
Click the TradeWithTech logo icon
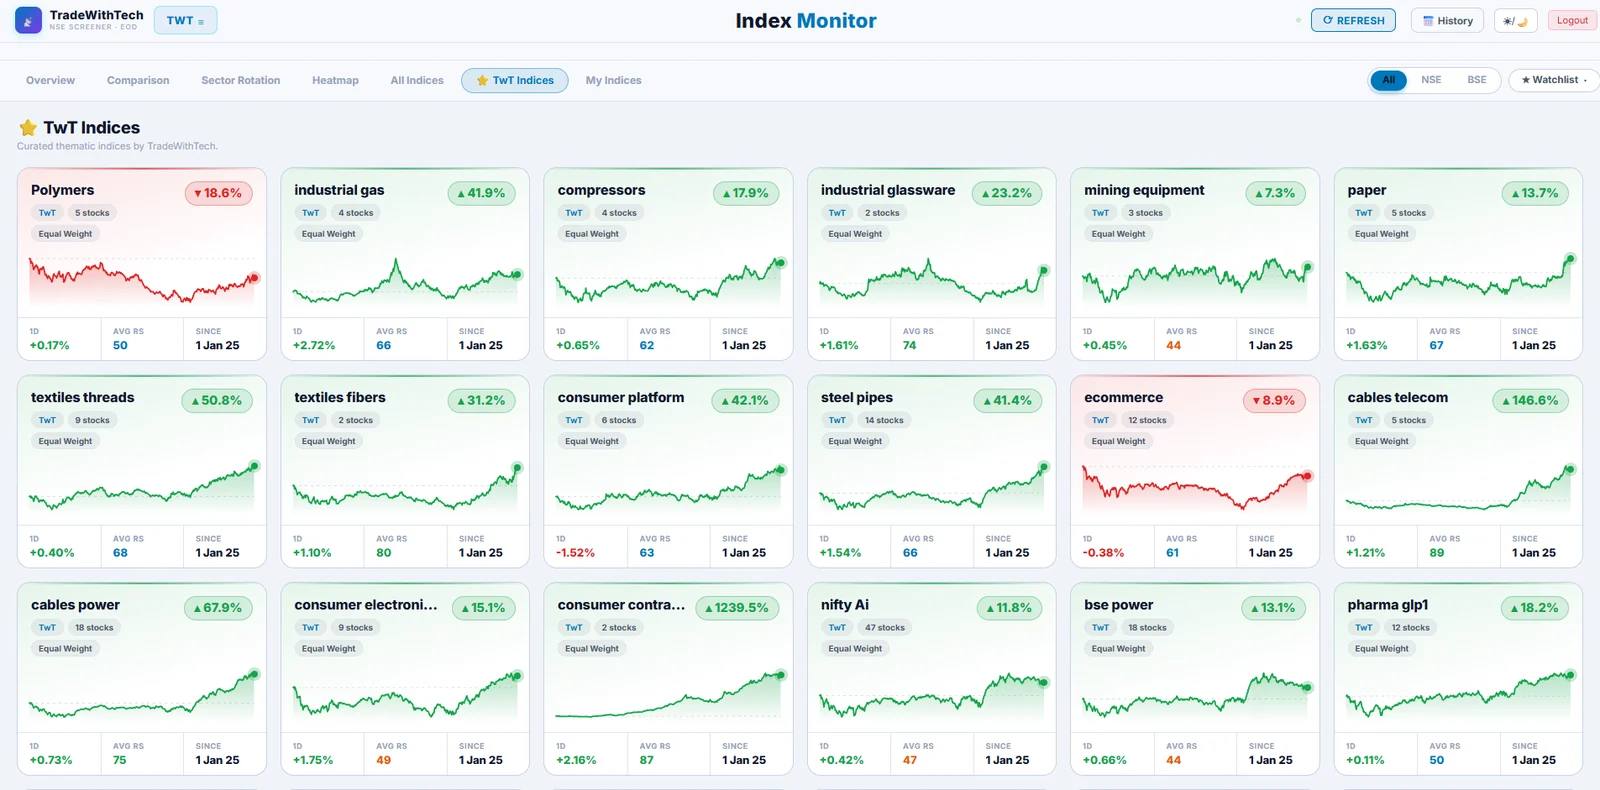tap(28, 20)
